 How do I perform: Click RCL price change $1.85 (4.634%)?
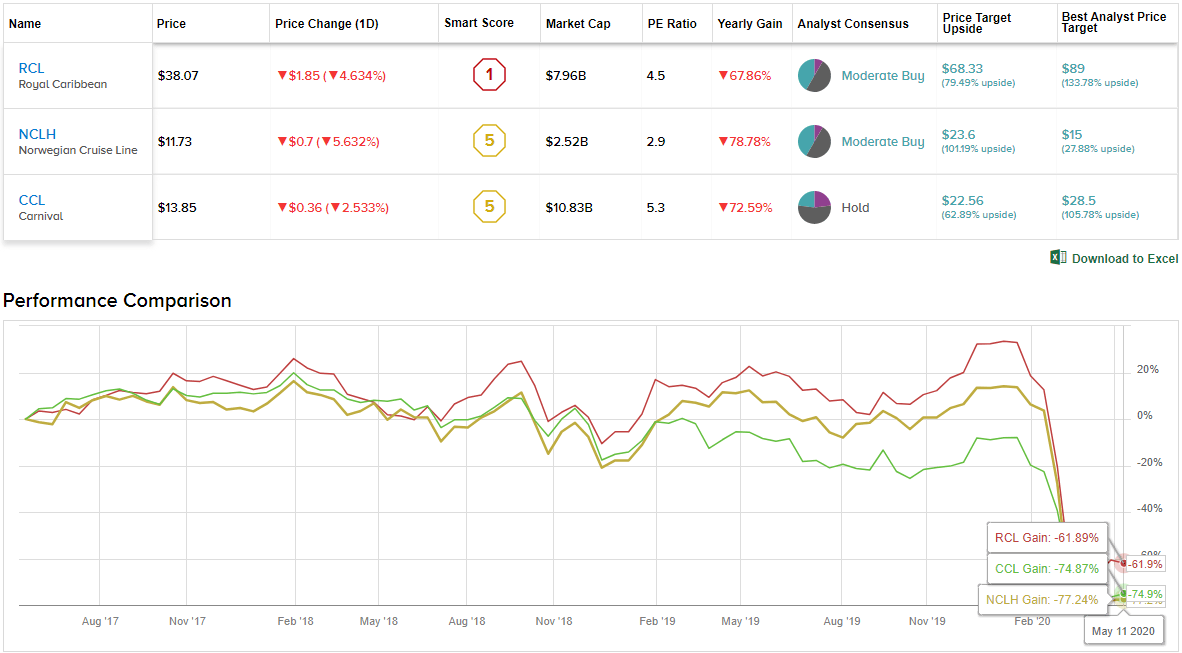pos(332,75)
